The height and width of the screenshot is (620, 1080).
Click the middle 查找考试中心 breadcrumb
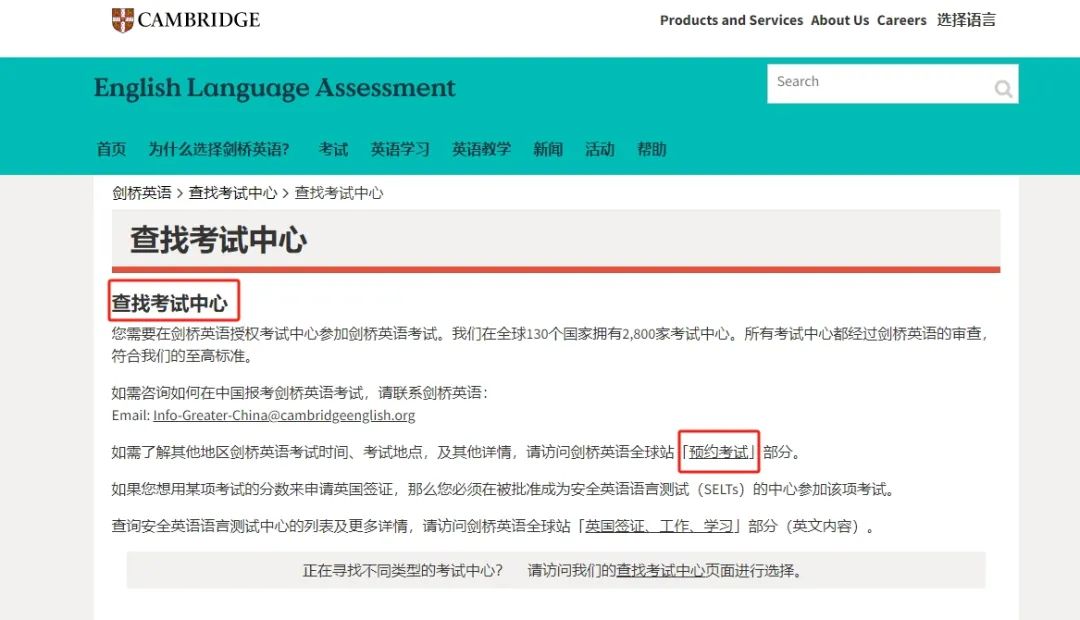[x=233, y=193]
